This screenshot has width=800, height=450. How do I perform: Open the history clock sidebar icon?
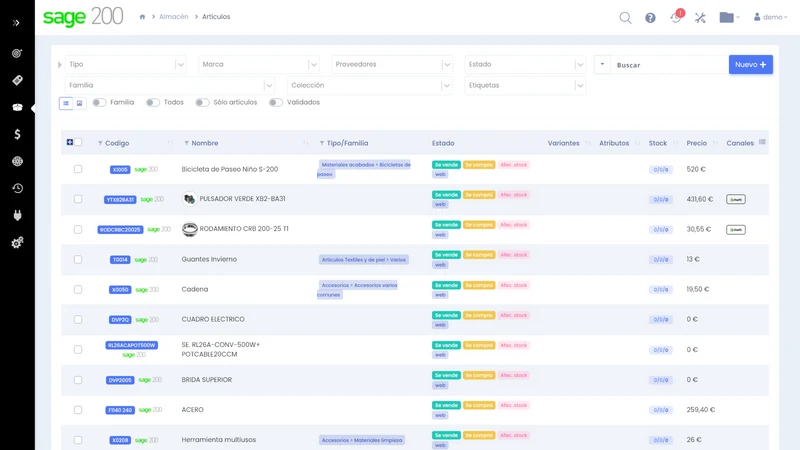(x=17, y=188)
